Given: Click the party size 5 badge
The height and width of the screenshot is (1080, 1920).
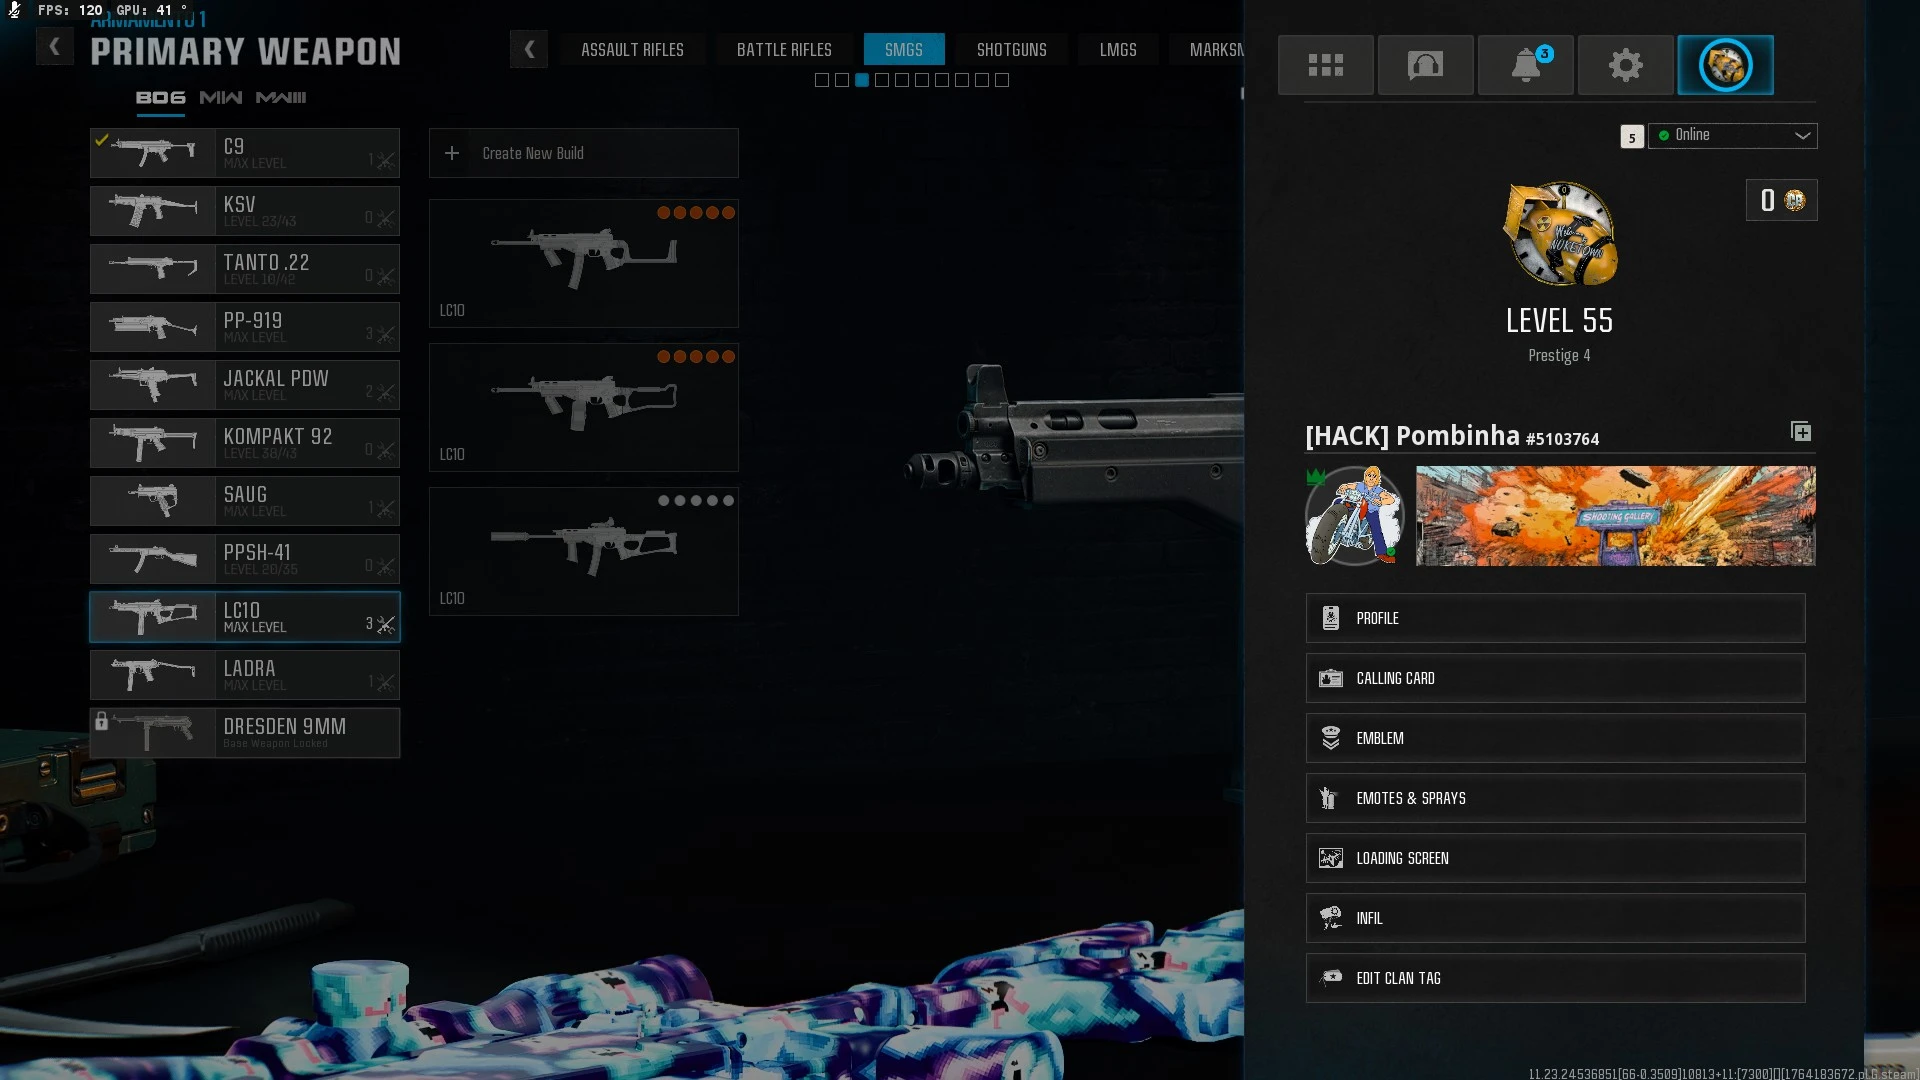Looking at the screenshot, I should pos(1631,137).
